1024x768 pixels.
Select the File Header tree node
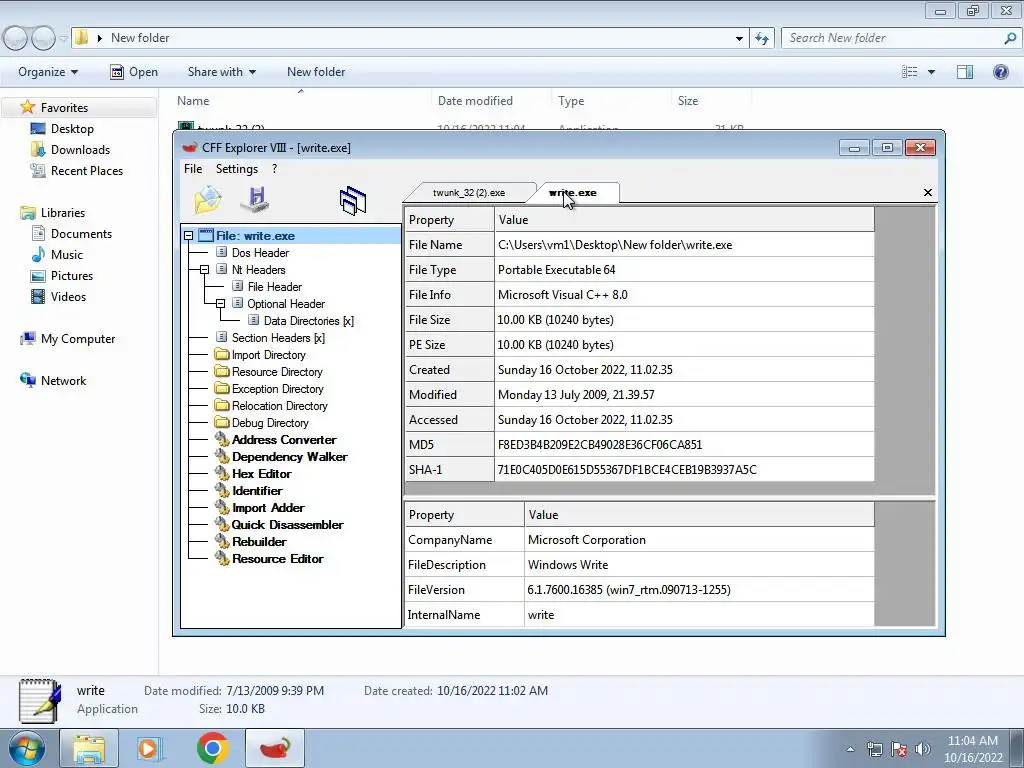(x=274, y=287)
